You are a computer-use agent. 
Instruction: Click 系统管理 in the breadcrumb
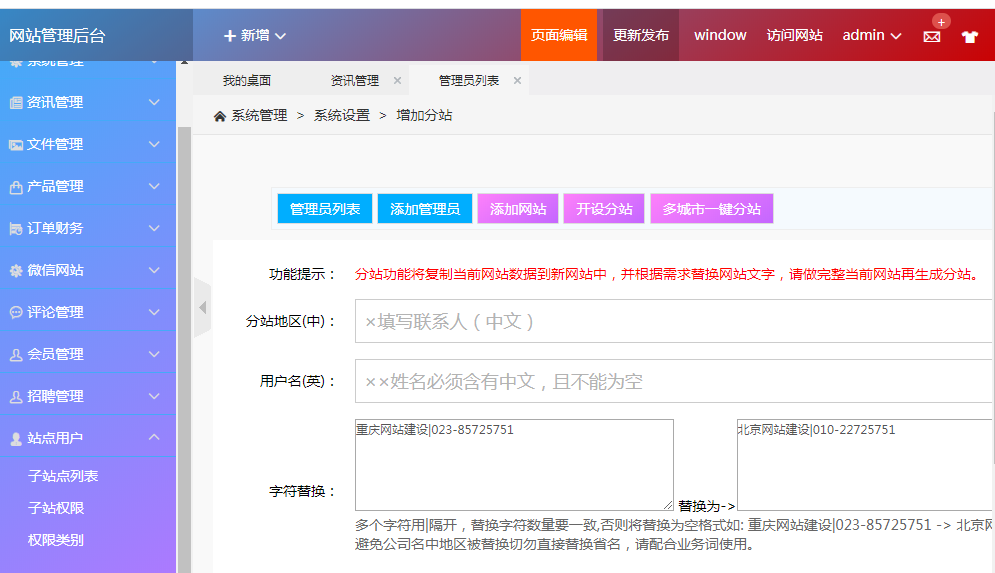(x=260, y=115)
